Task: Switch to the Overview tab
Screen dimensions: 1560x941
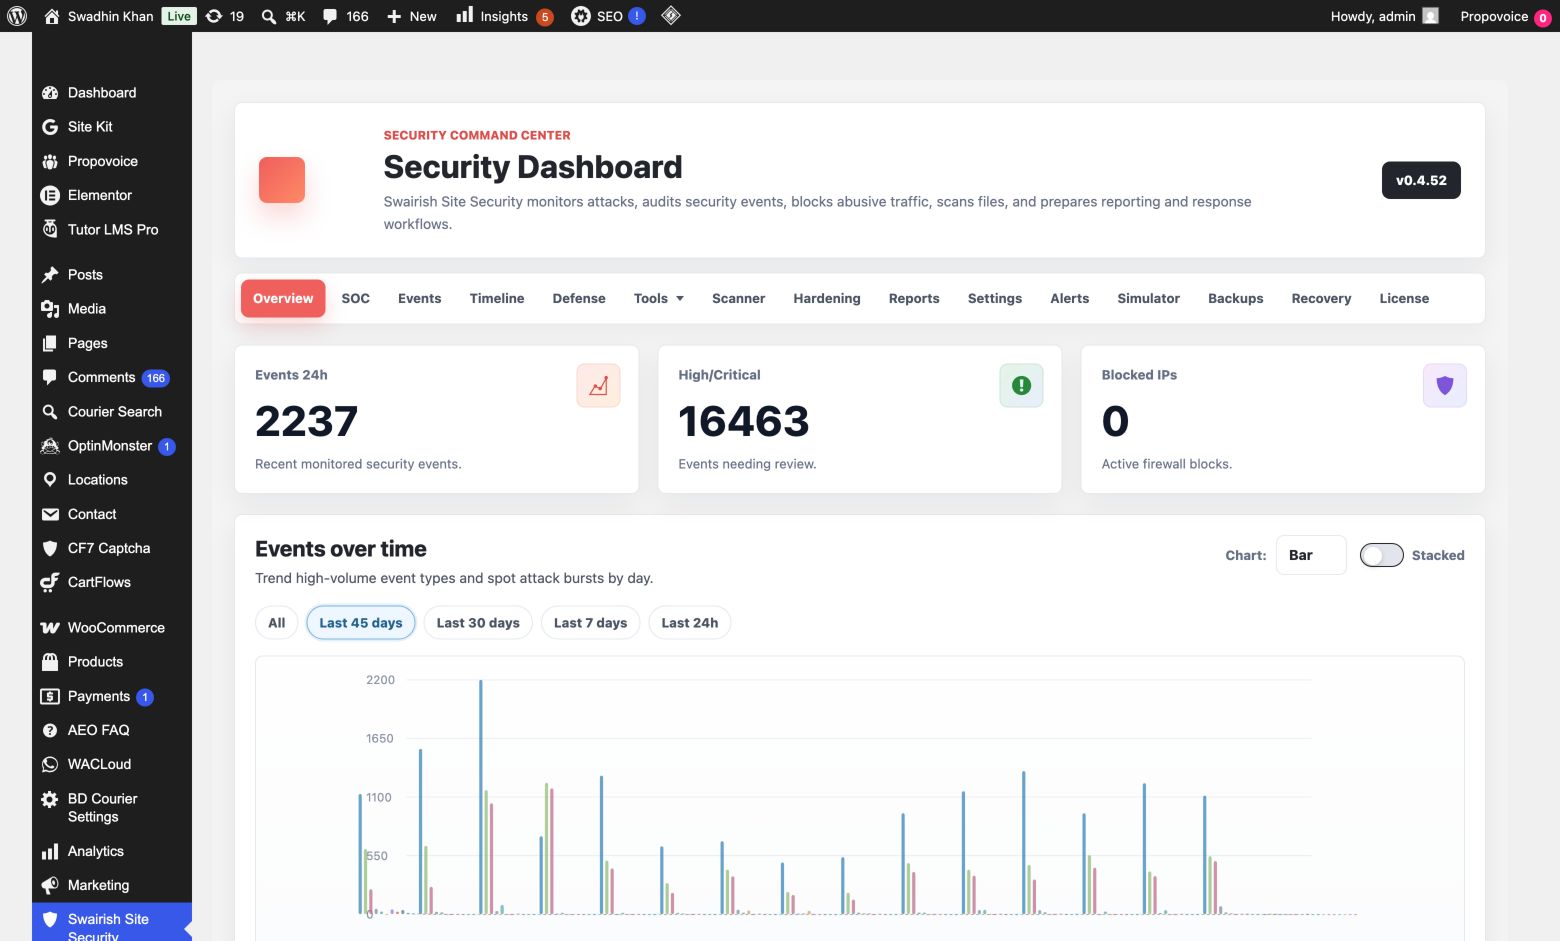Action: point(283,298)
